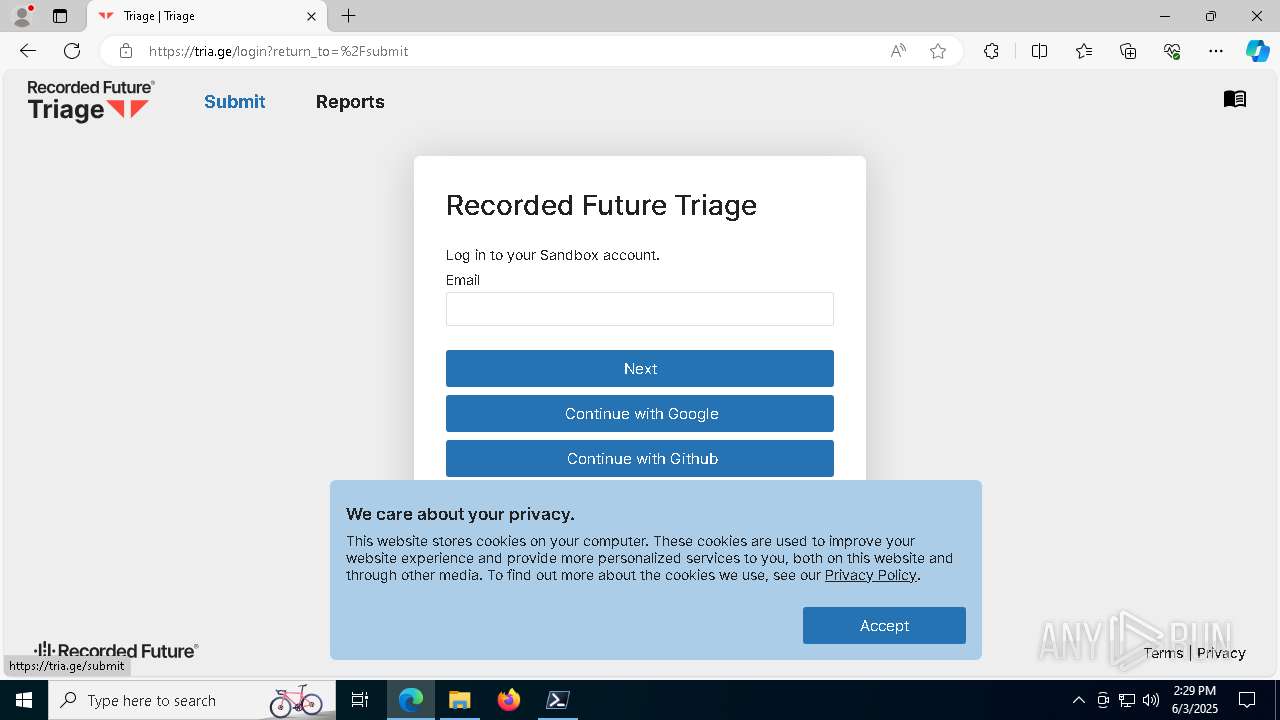The image size is (1280, 720).
Task: Open Task View on taskbar
Action: (360, 700)
